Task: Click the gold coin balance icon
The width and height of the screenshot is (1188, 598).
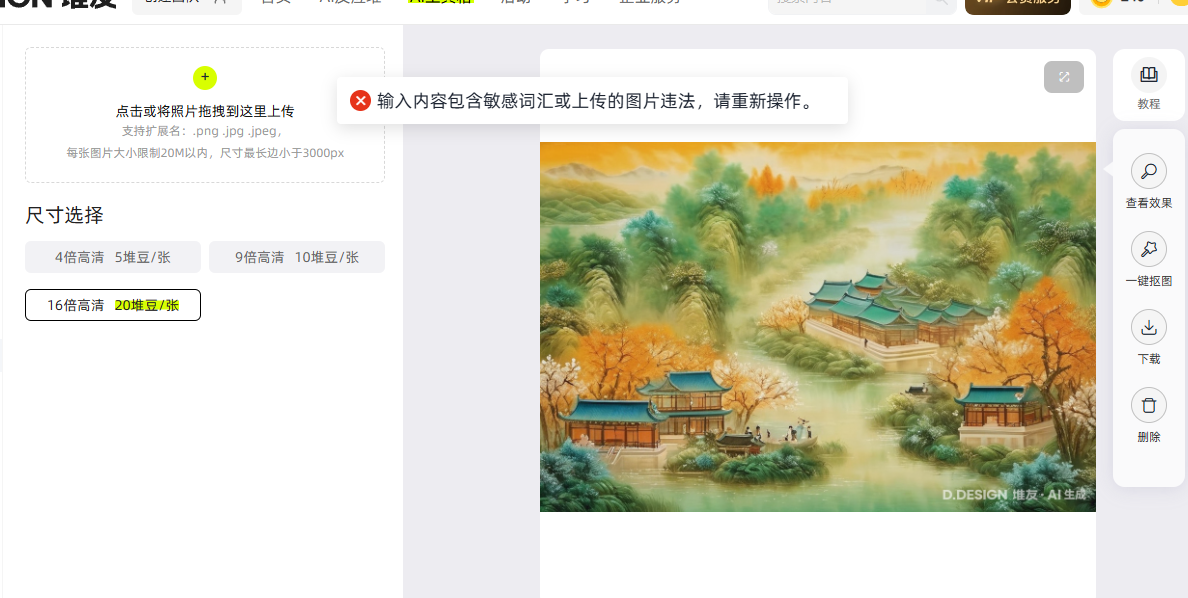Action: pos(1101,3)
